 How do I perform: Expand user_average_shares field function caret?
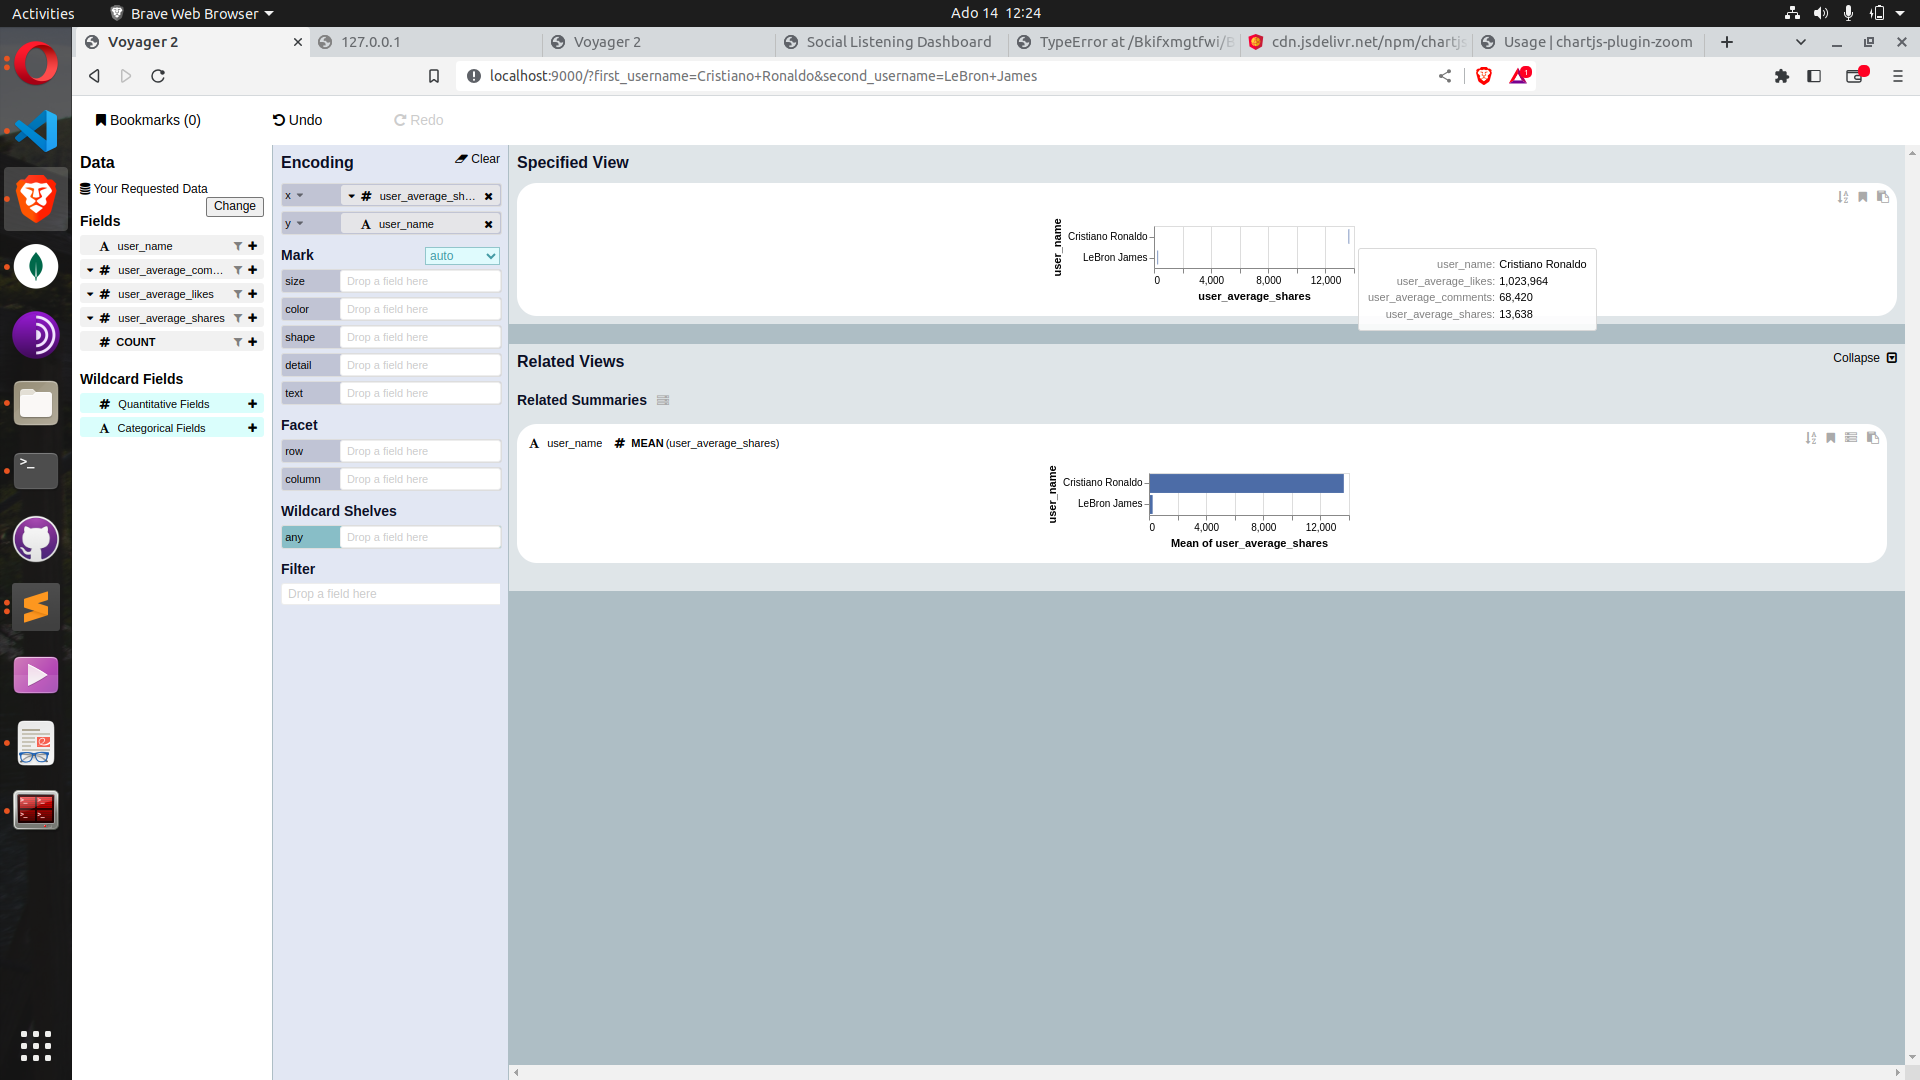coord(90,318)
